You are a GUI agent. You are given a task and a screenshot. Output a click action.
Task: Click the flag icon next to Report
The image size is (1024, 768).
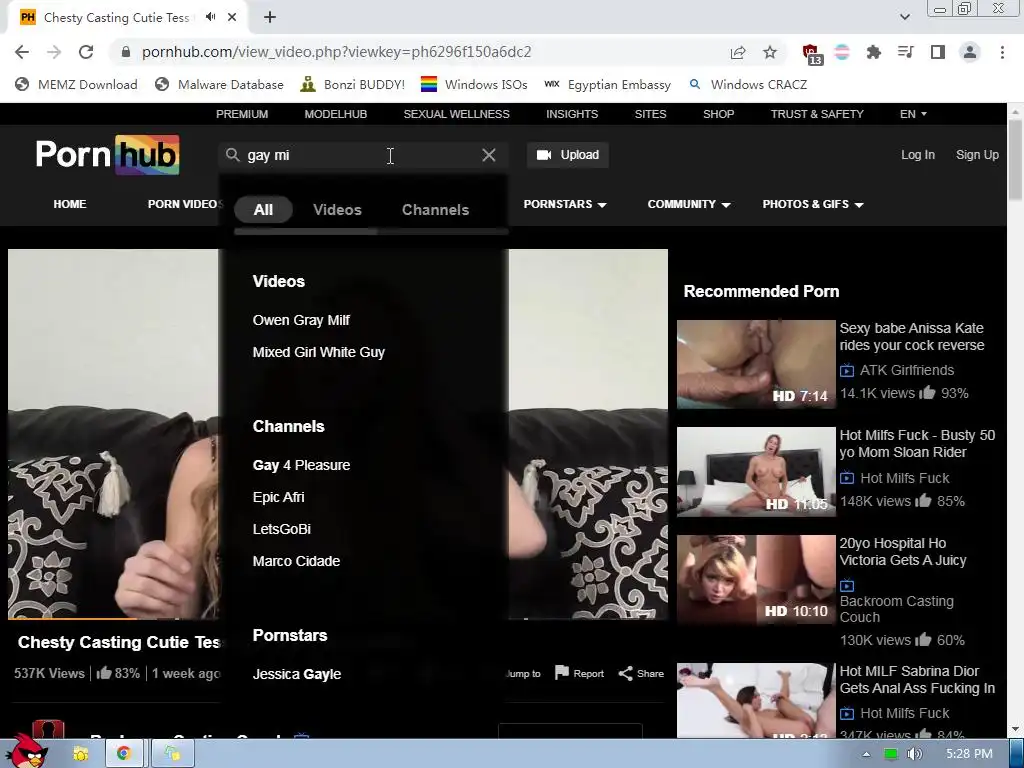pyautogui.click(x=562, y=673)
